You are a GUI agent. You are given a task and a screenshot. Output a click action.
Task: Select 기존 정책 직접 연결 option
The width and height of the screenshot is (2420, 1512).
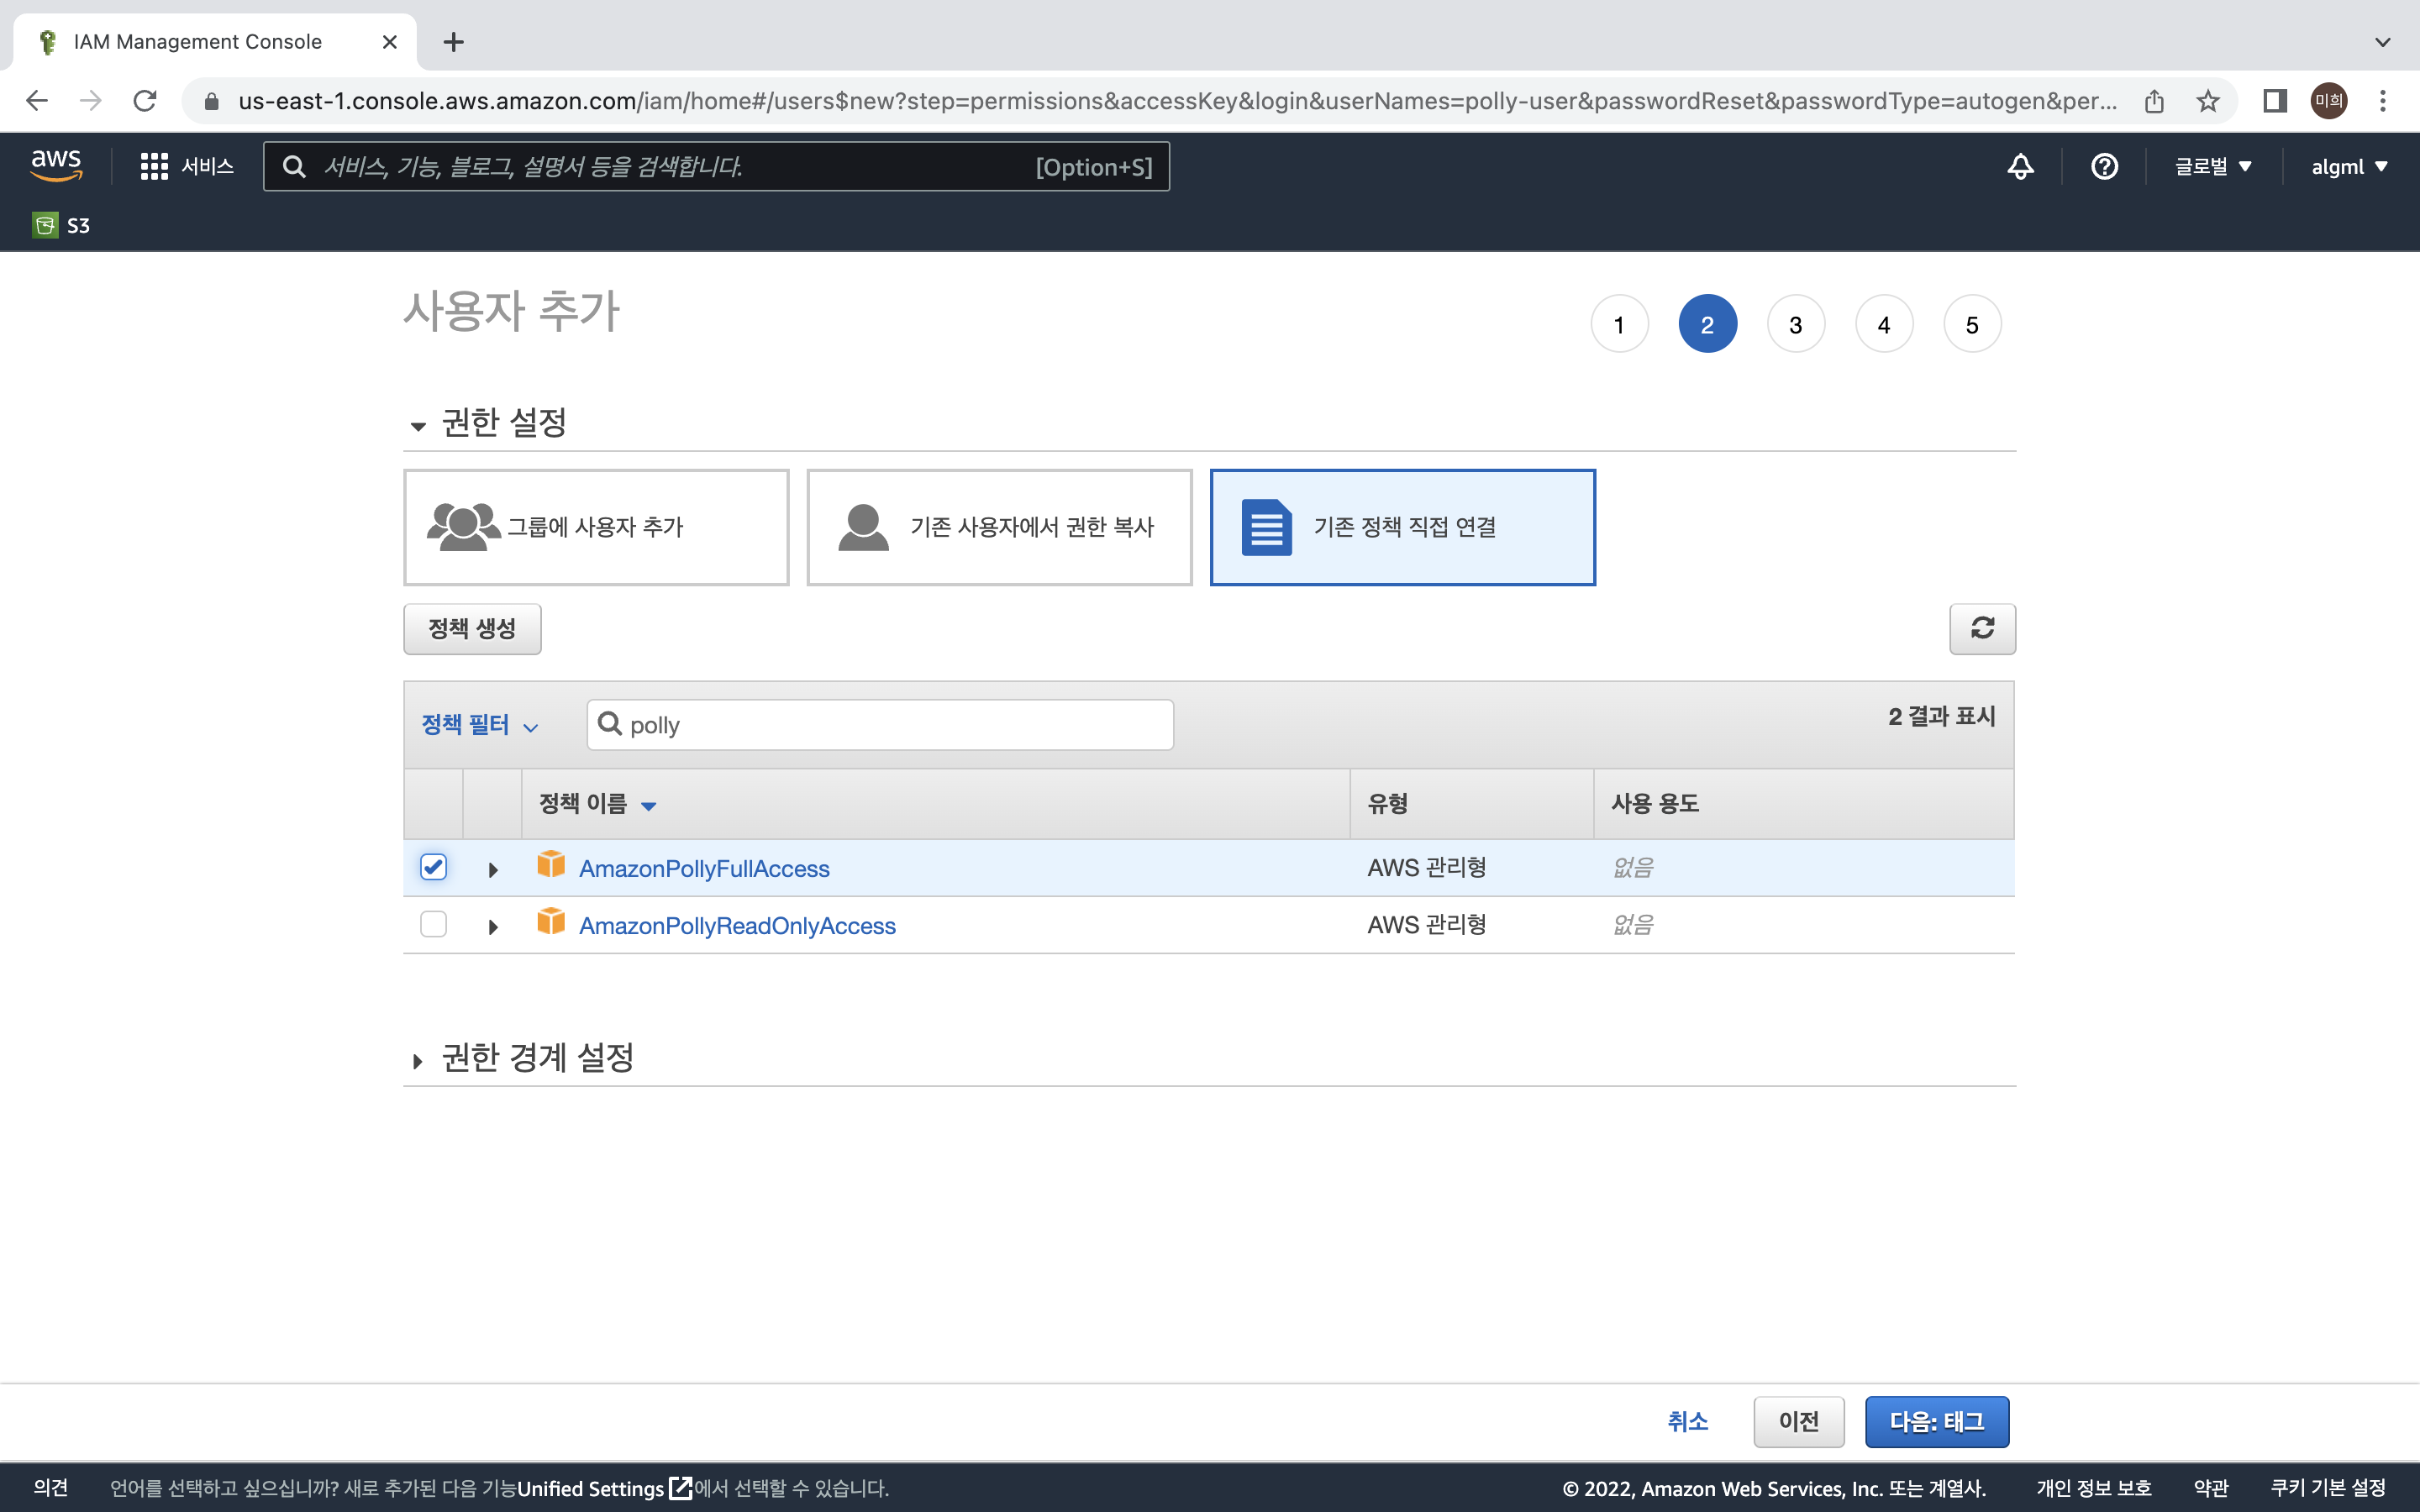(x=1403, y=527)
